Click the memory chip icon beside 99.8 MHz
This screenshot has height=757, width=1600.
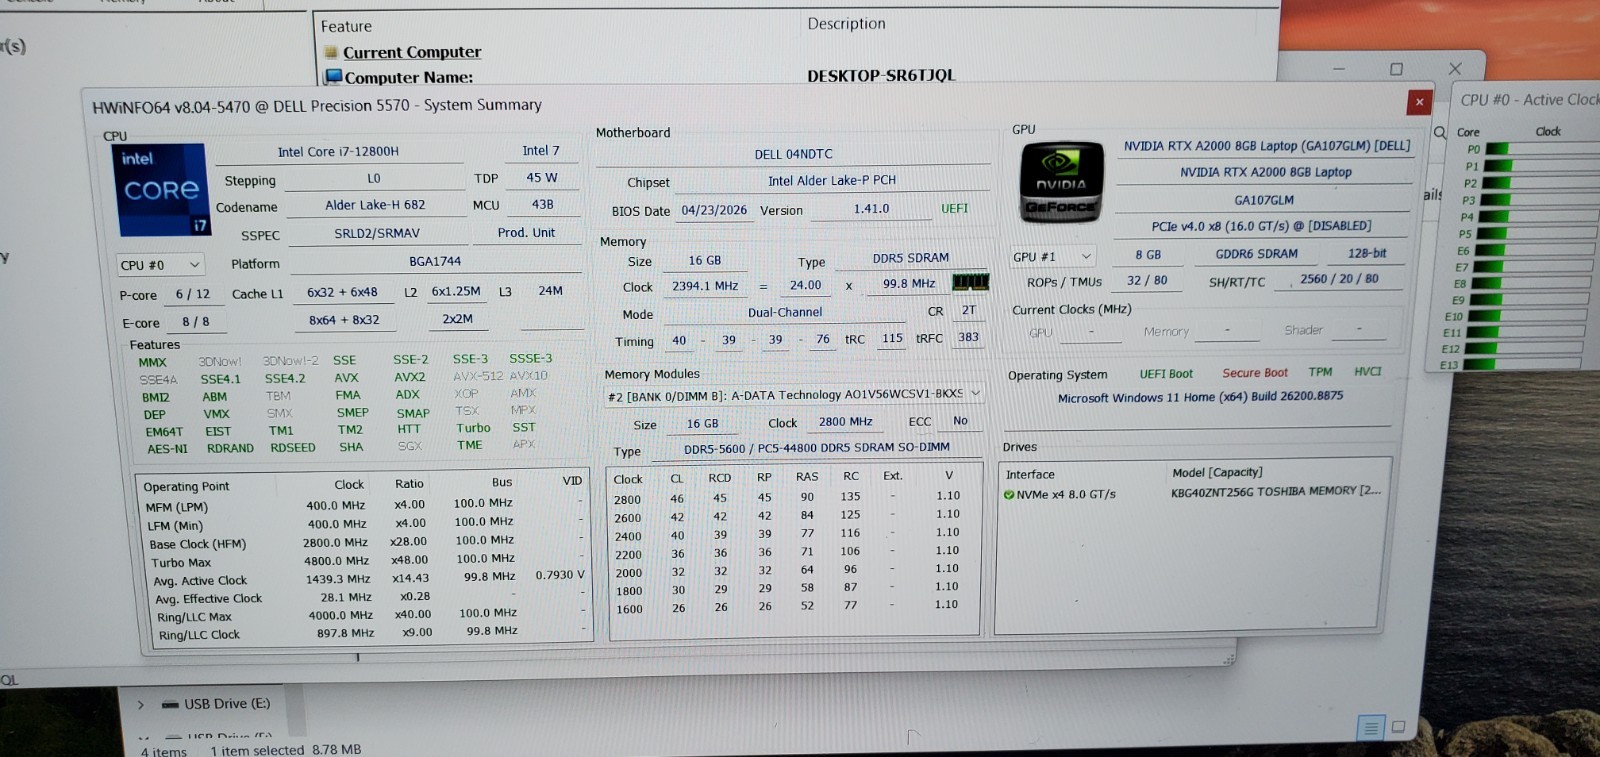click(x=970, y=282)
